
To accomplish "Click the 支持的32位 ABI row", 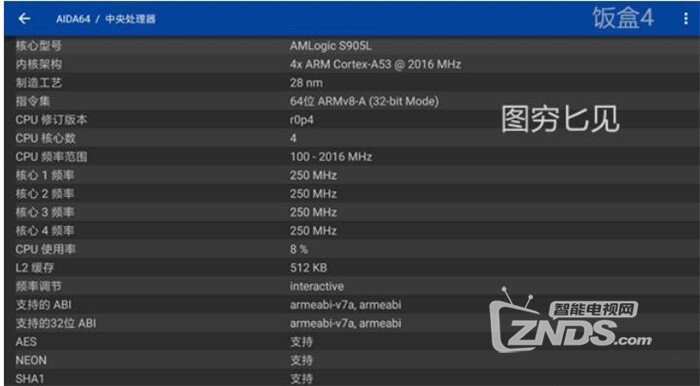I will [352, 323].
